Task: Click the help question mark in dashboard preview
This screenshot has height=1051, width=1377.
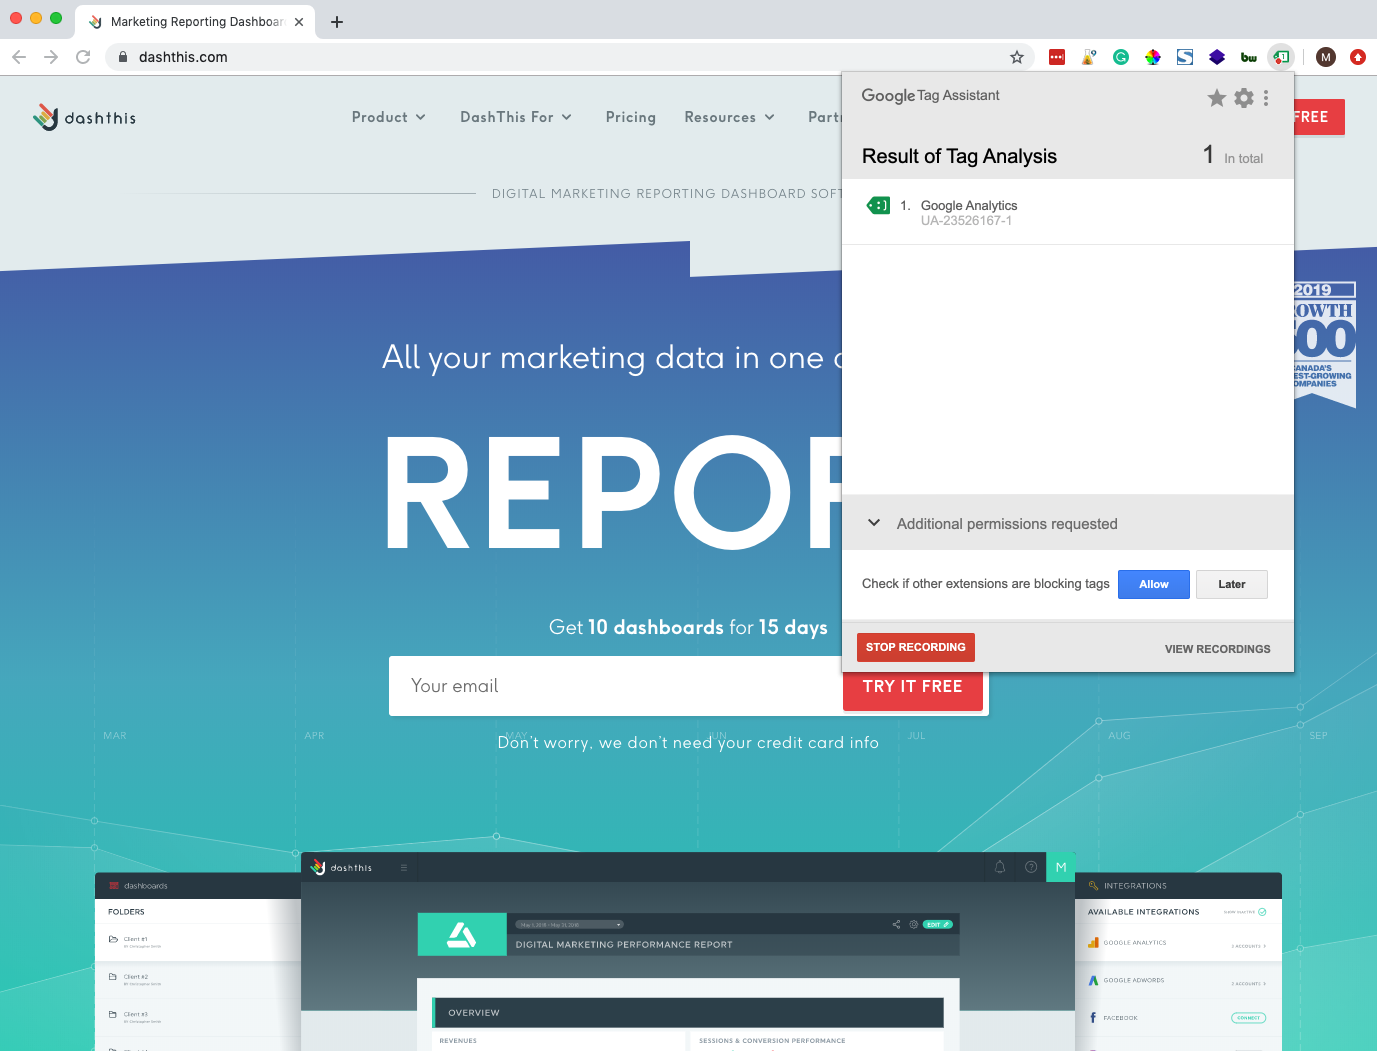Action: (x=1031, y=867)
